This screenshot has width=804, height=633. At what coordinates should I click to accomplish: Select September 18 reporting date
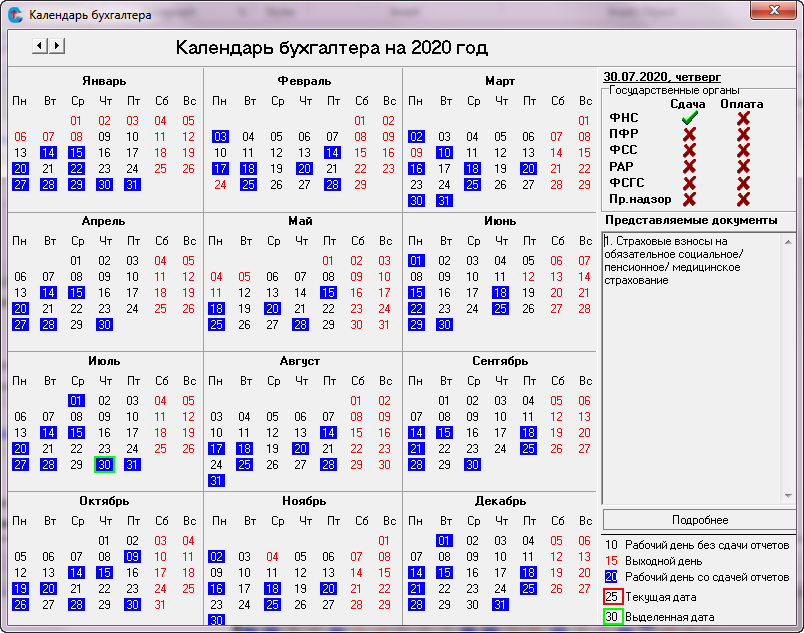point(528,432)
